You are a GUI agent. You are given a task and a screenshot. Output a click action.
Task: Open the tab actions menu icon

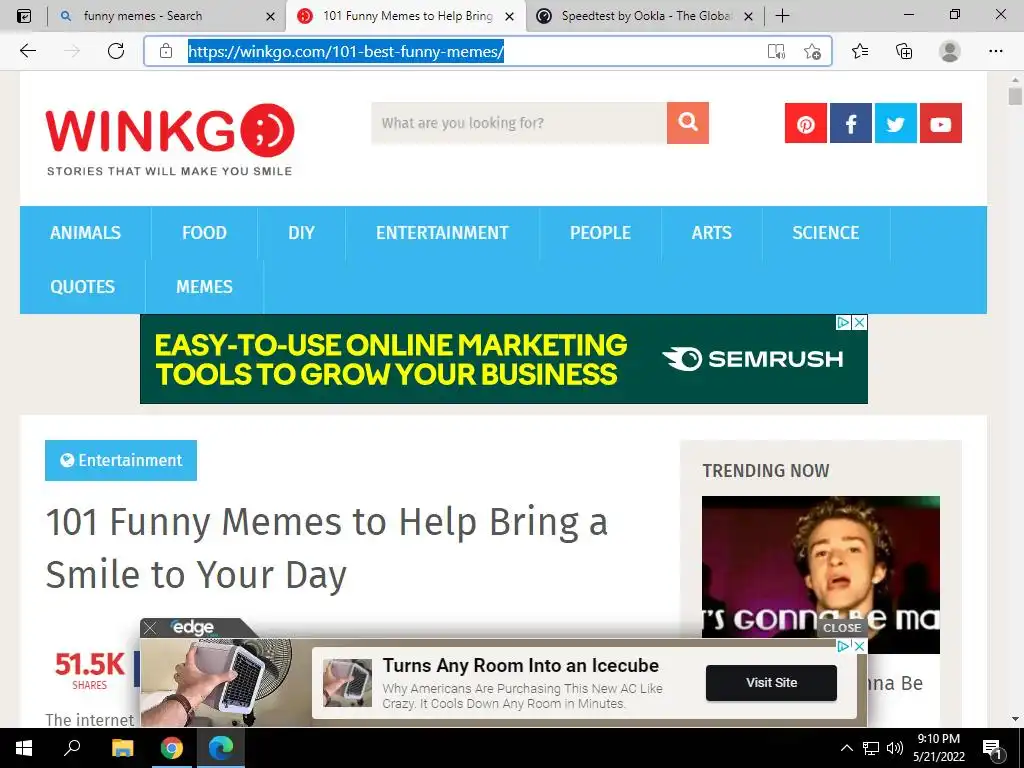coord(24,16)
